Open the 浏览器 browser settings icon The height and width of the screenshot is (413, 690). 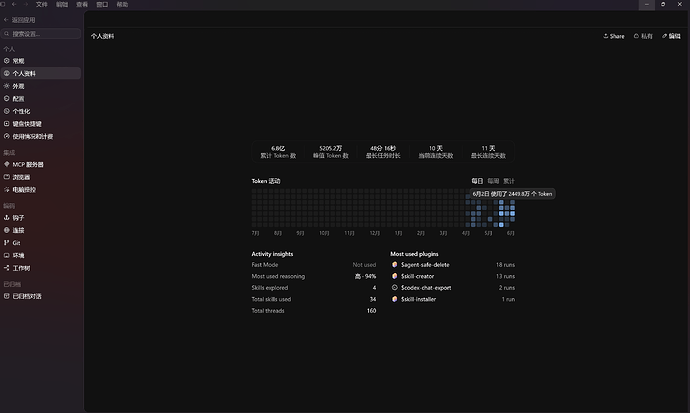[7, 177]
